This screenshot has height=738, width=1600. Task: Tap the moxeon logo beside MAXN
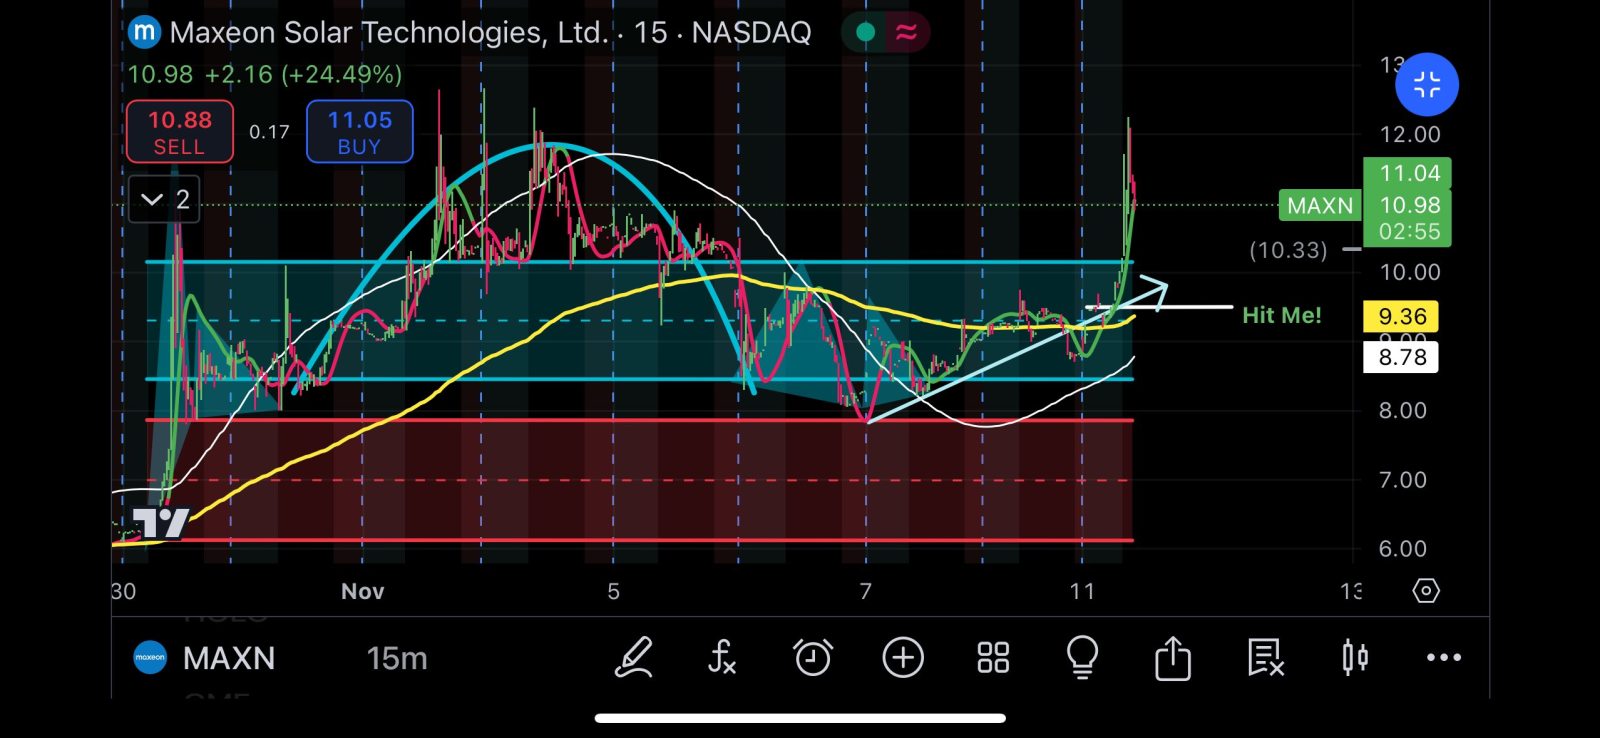150,658
